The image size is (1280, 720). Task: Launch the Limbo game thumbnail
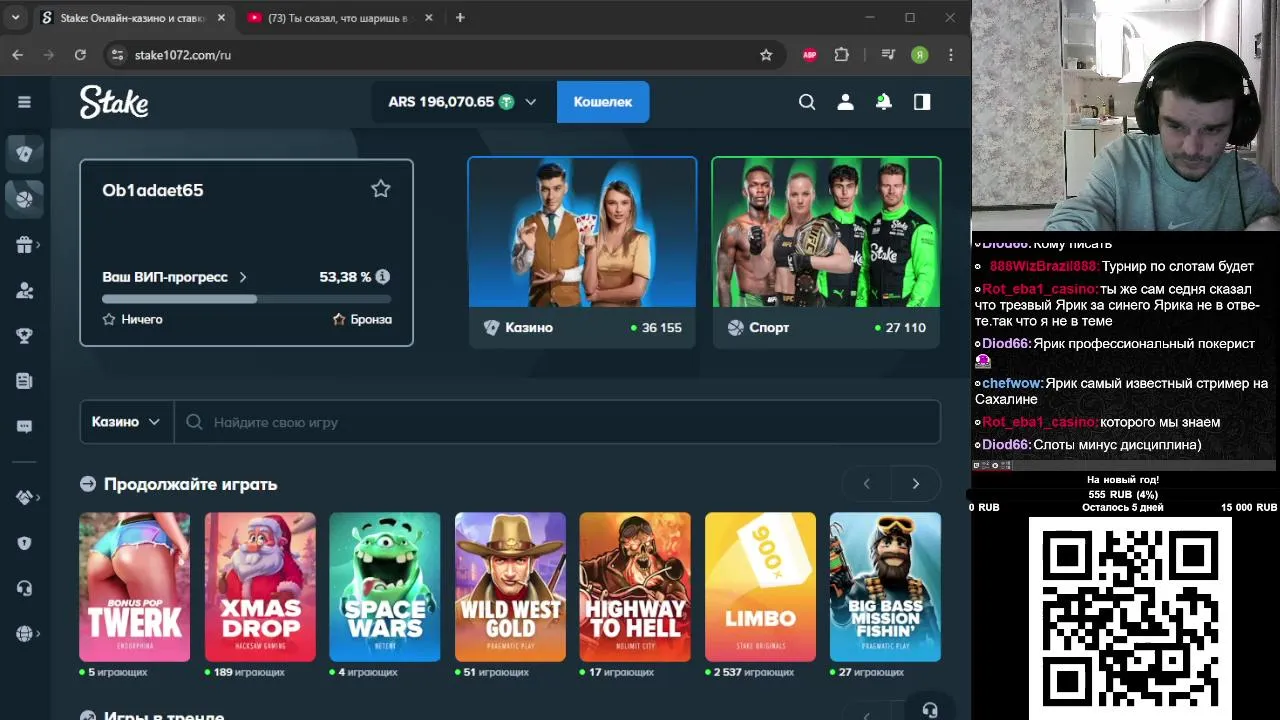tap(760, 587)
